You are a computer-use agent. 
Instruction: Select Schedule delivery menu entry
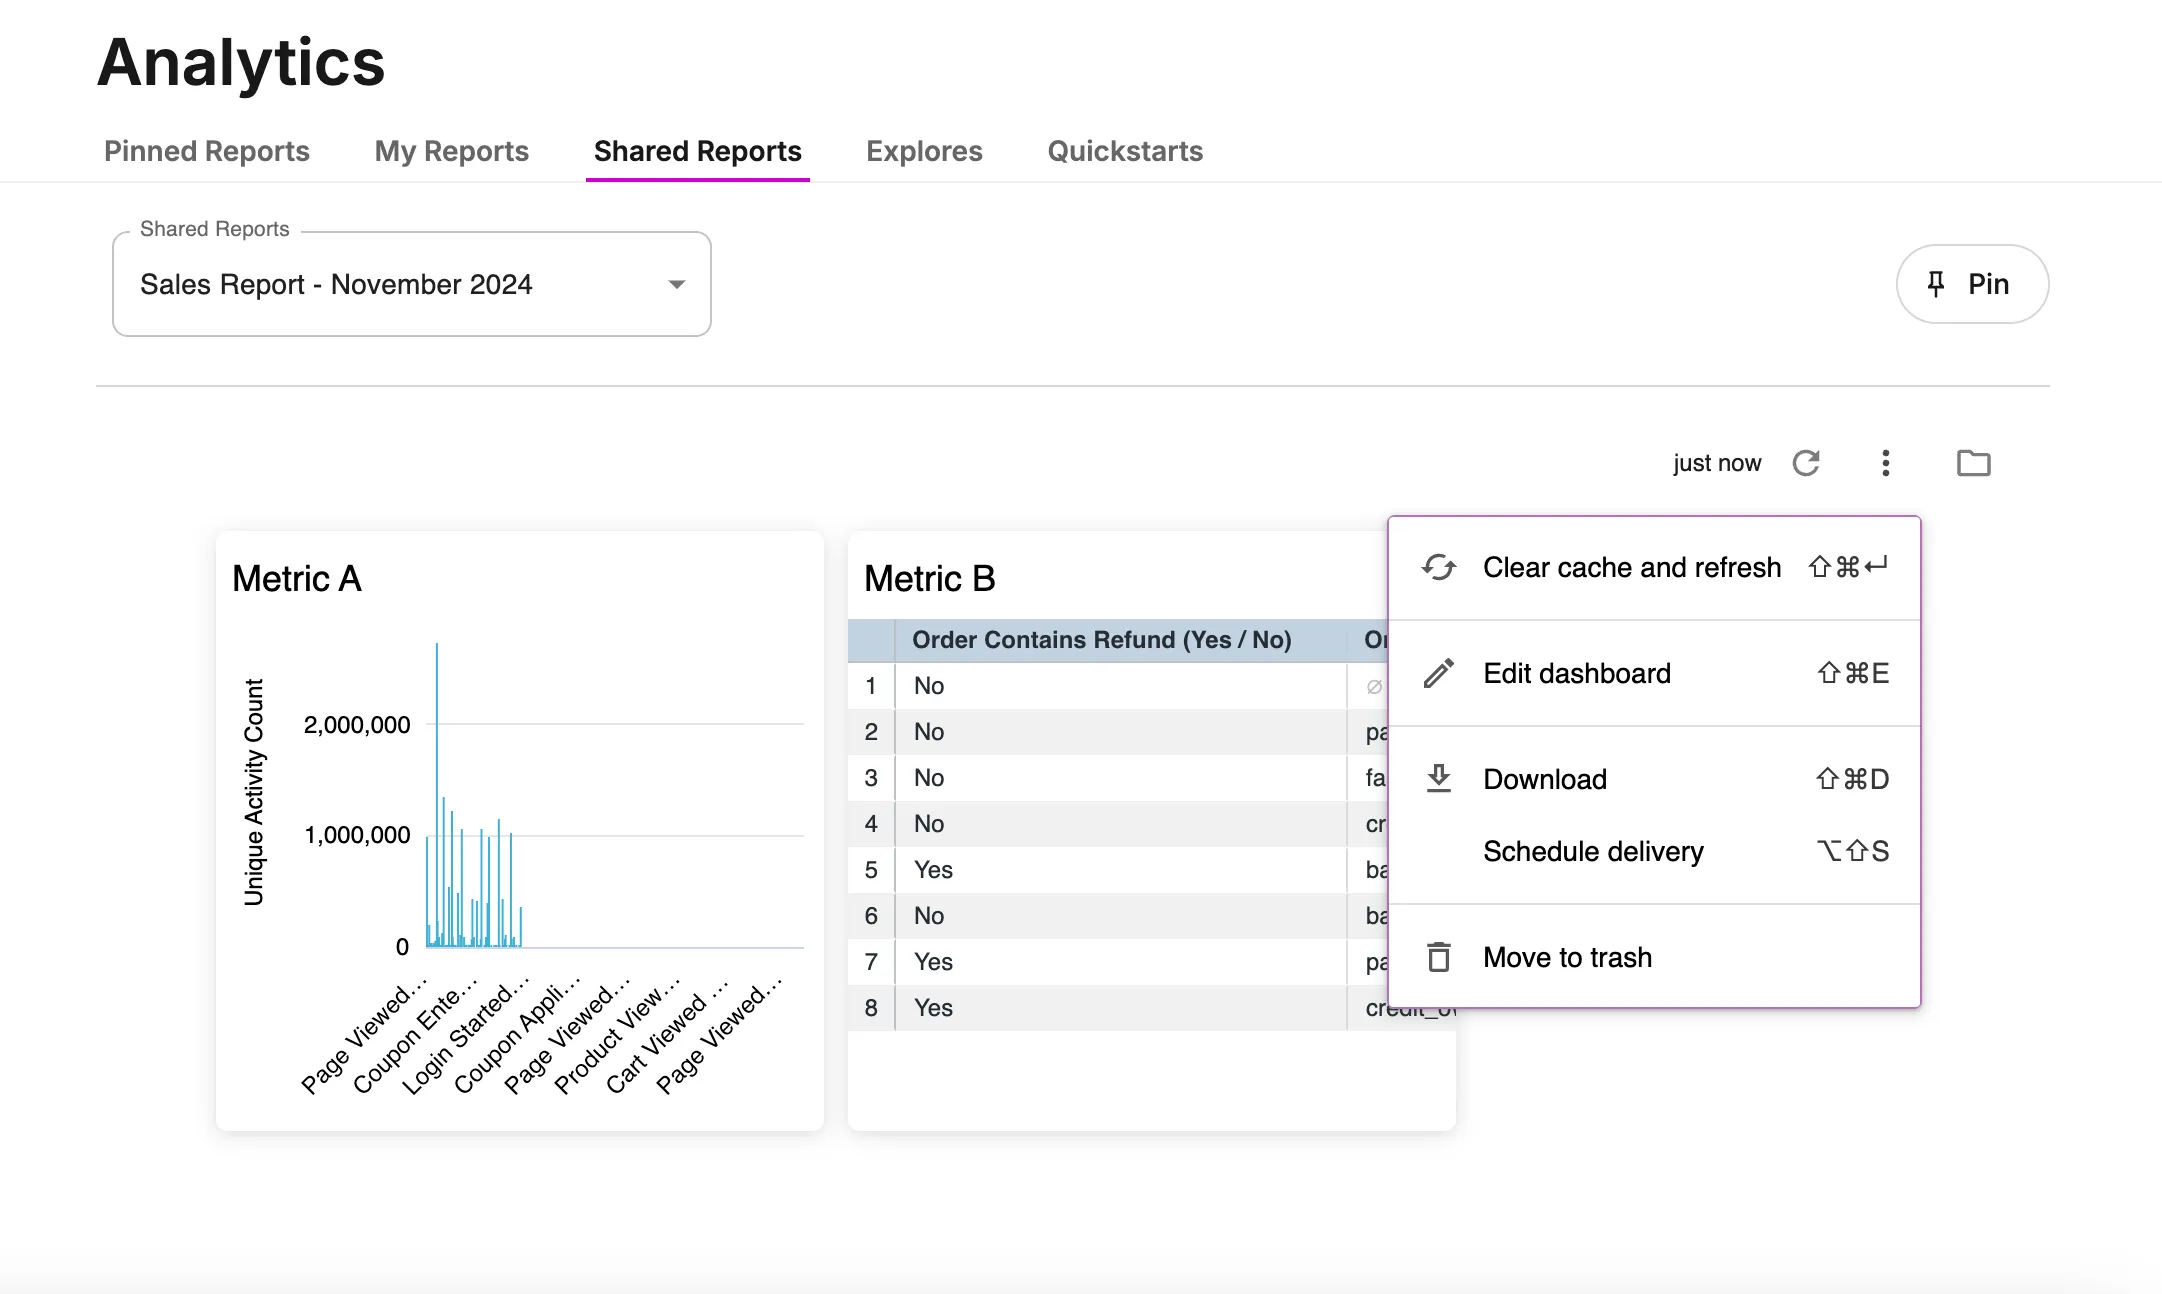coord(1655,851)
